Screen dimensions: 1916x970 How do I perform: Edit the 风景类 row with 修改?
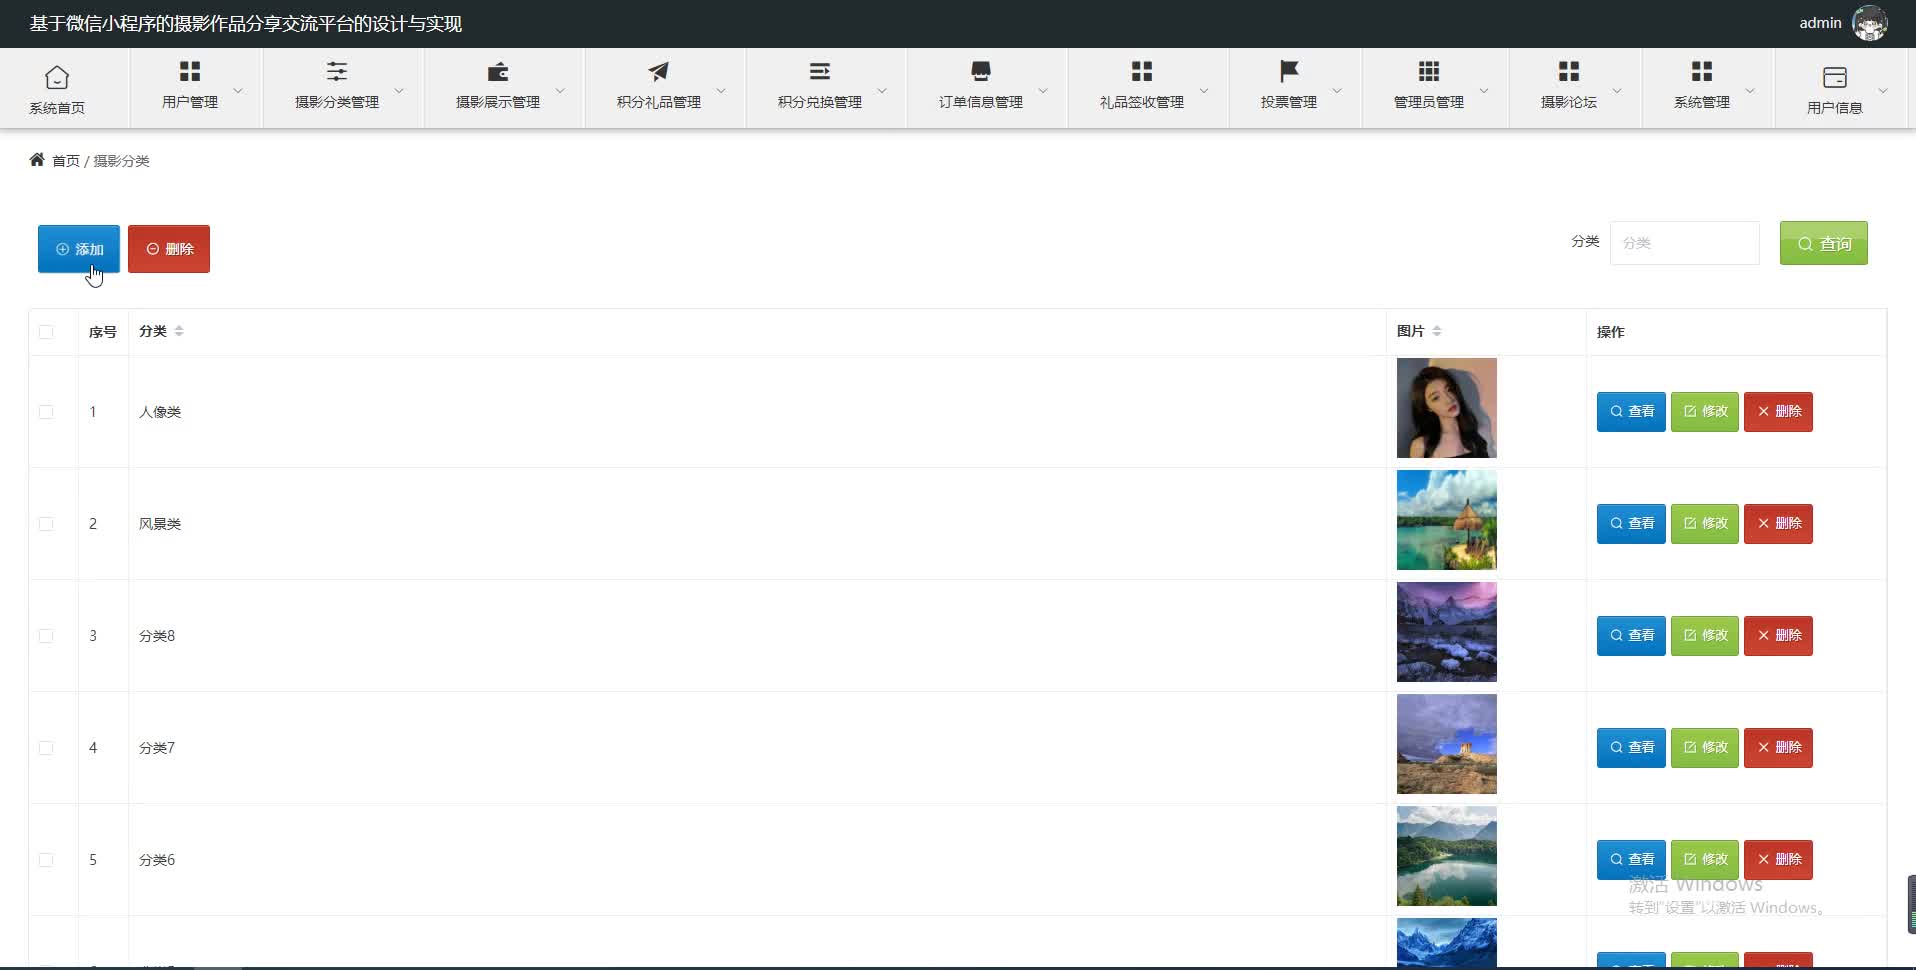tap(1705, 524)
